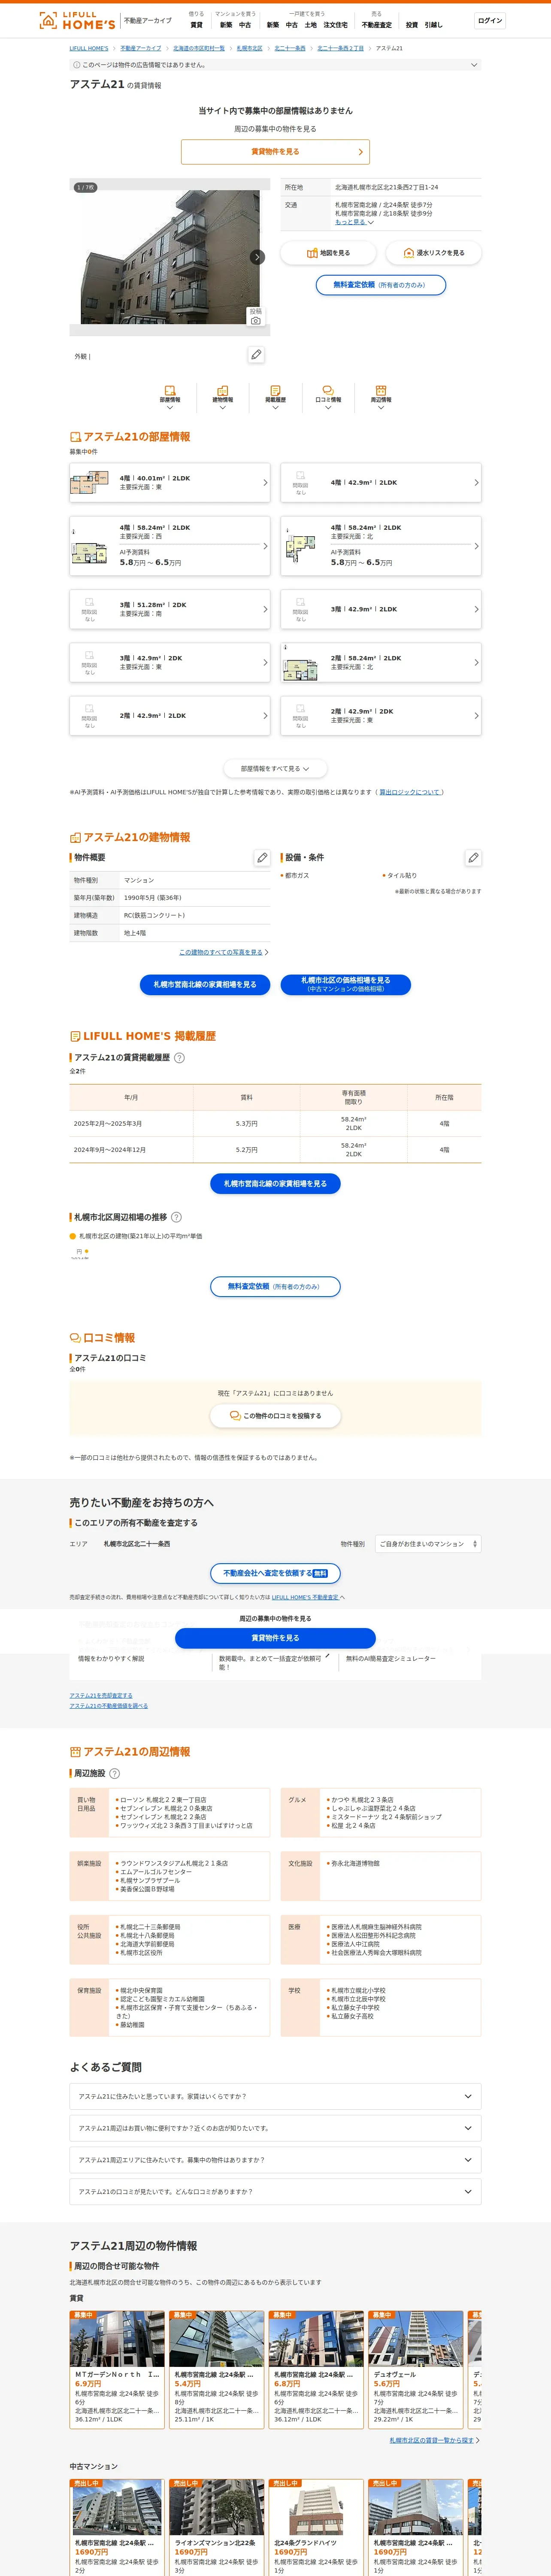The image size is (551, 2576).
Task: Open ライオンズマンション北22条 listing card
Action: point(216,2526)
